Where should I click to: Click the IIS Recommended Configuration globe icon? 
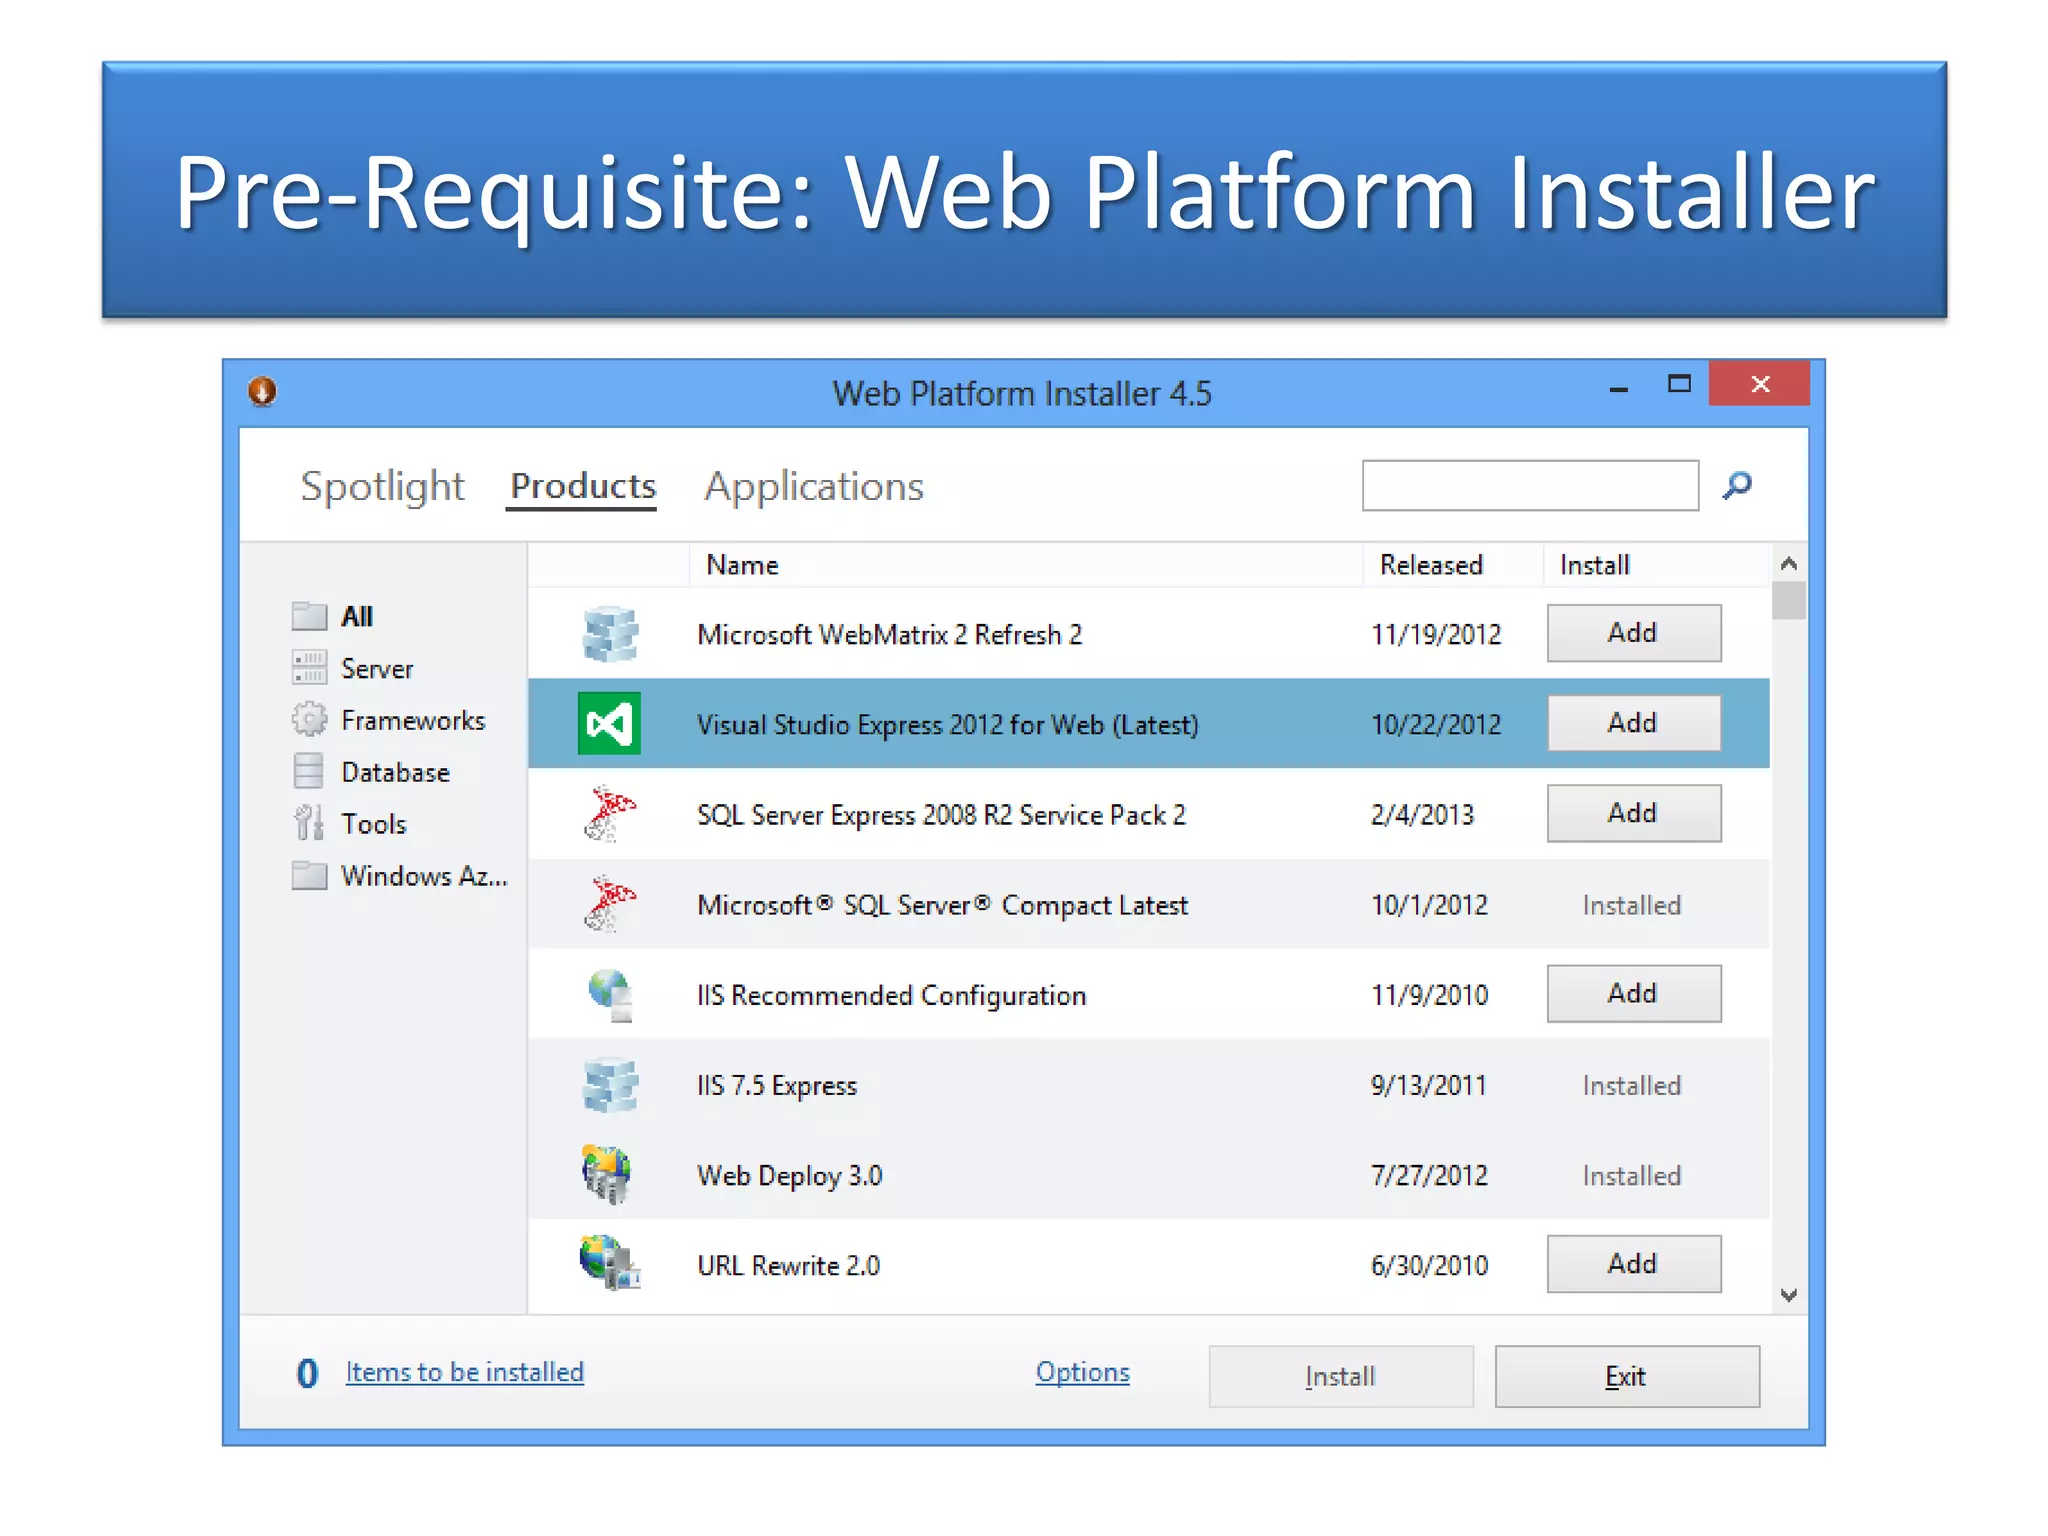coord(611,995)
